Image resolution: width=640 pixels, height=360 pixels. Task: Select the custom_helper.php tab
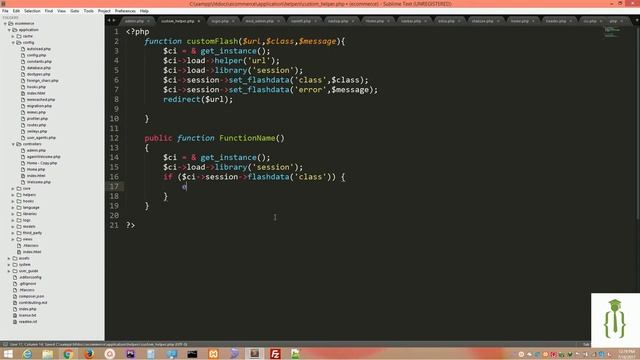177,21
